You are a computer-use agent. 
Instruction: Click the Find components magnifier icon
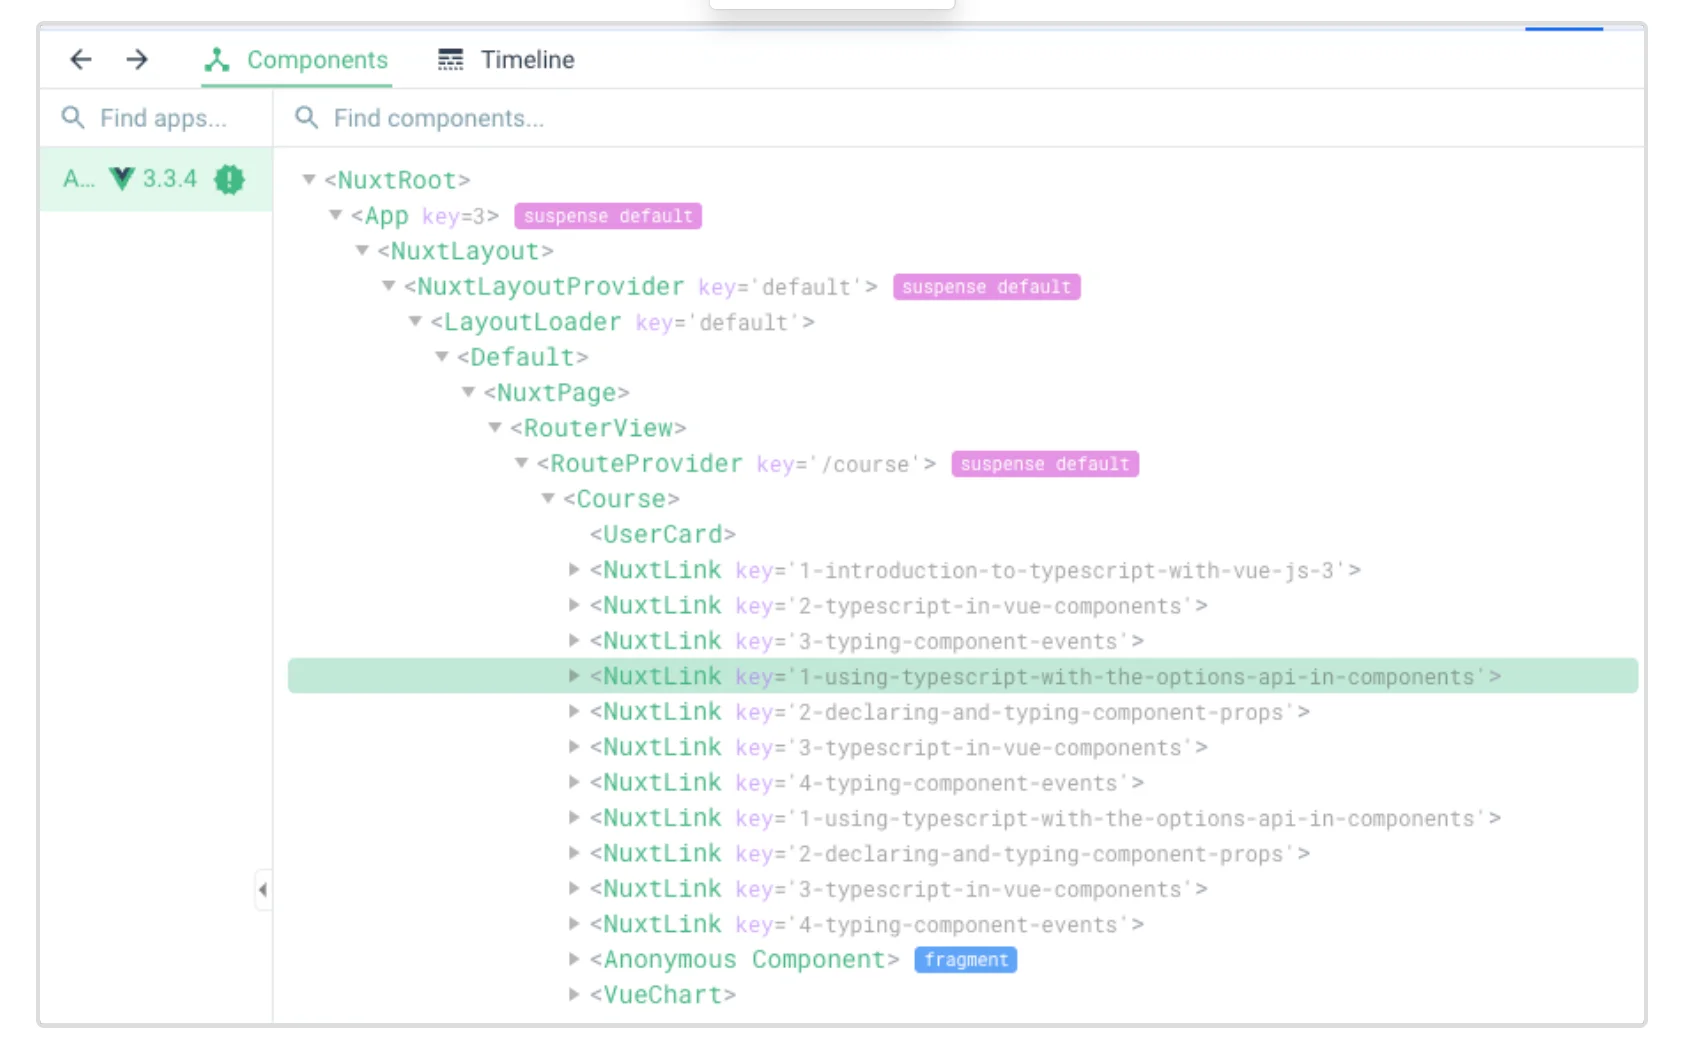click(306, 118)
